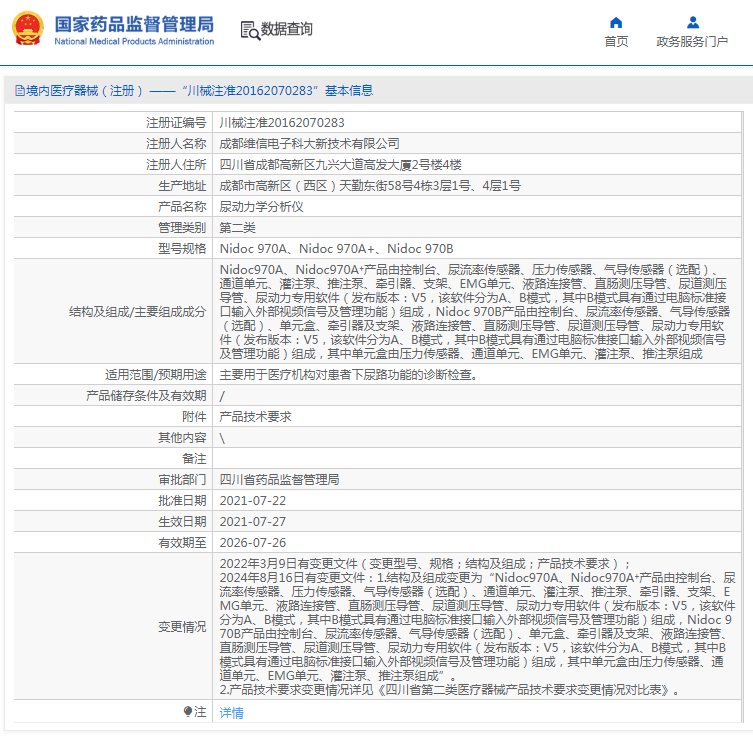Click the 型号规格 label
The width and height of the screenshot is (753, 736).
(x=182, y=249)
